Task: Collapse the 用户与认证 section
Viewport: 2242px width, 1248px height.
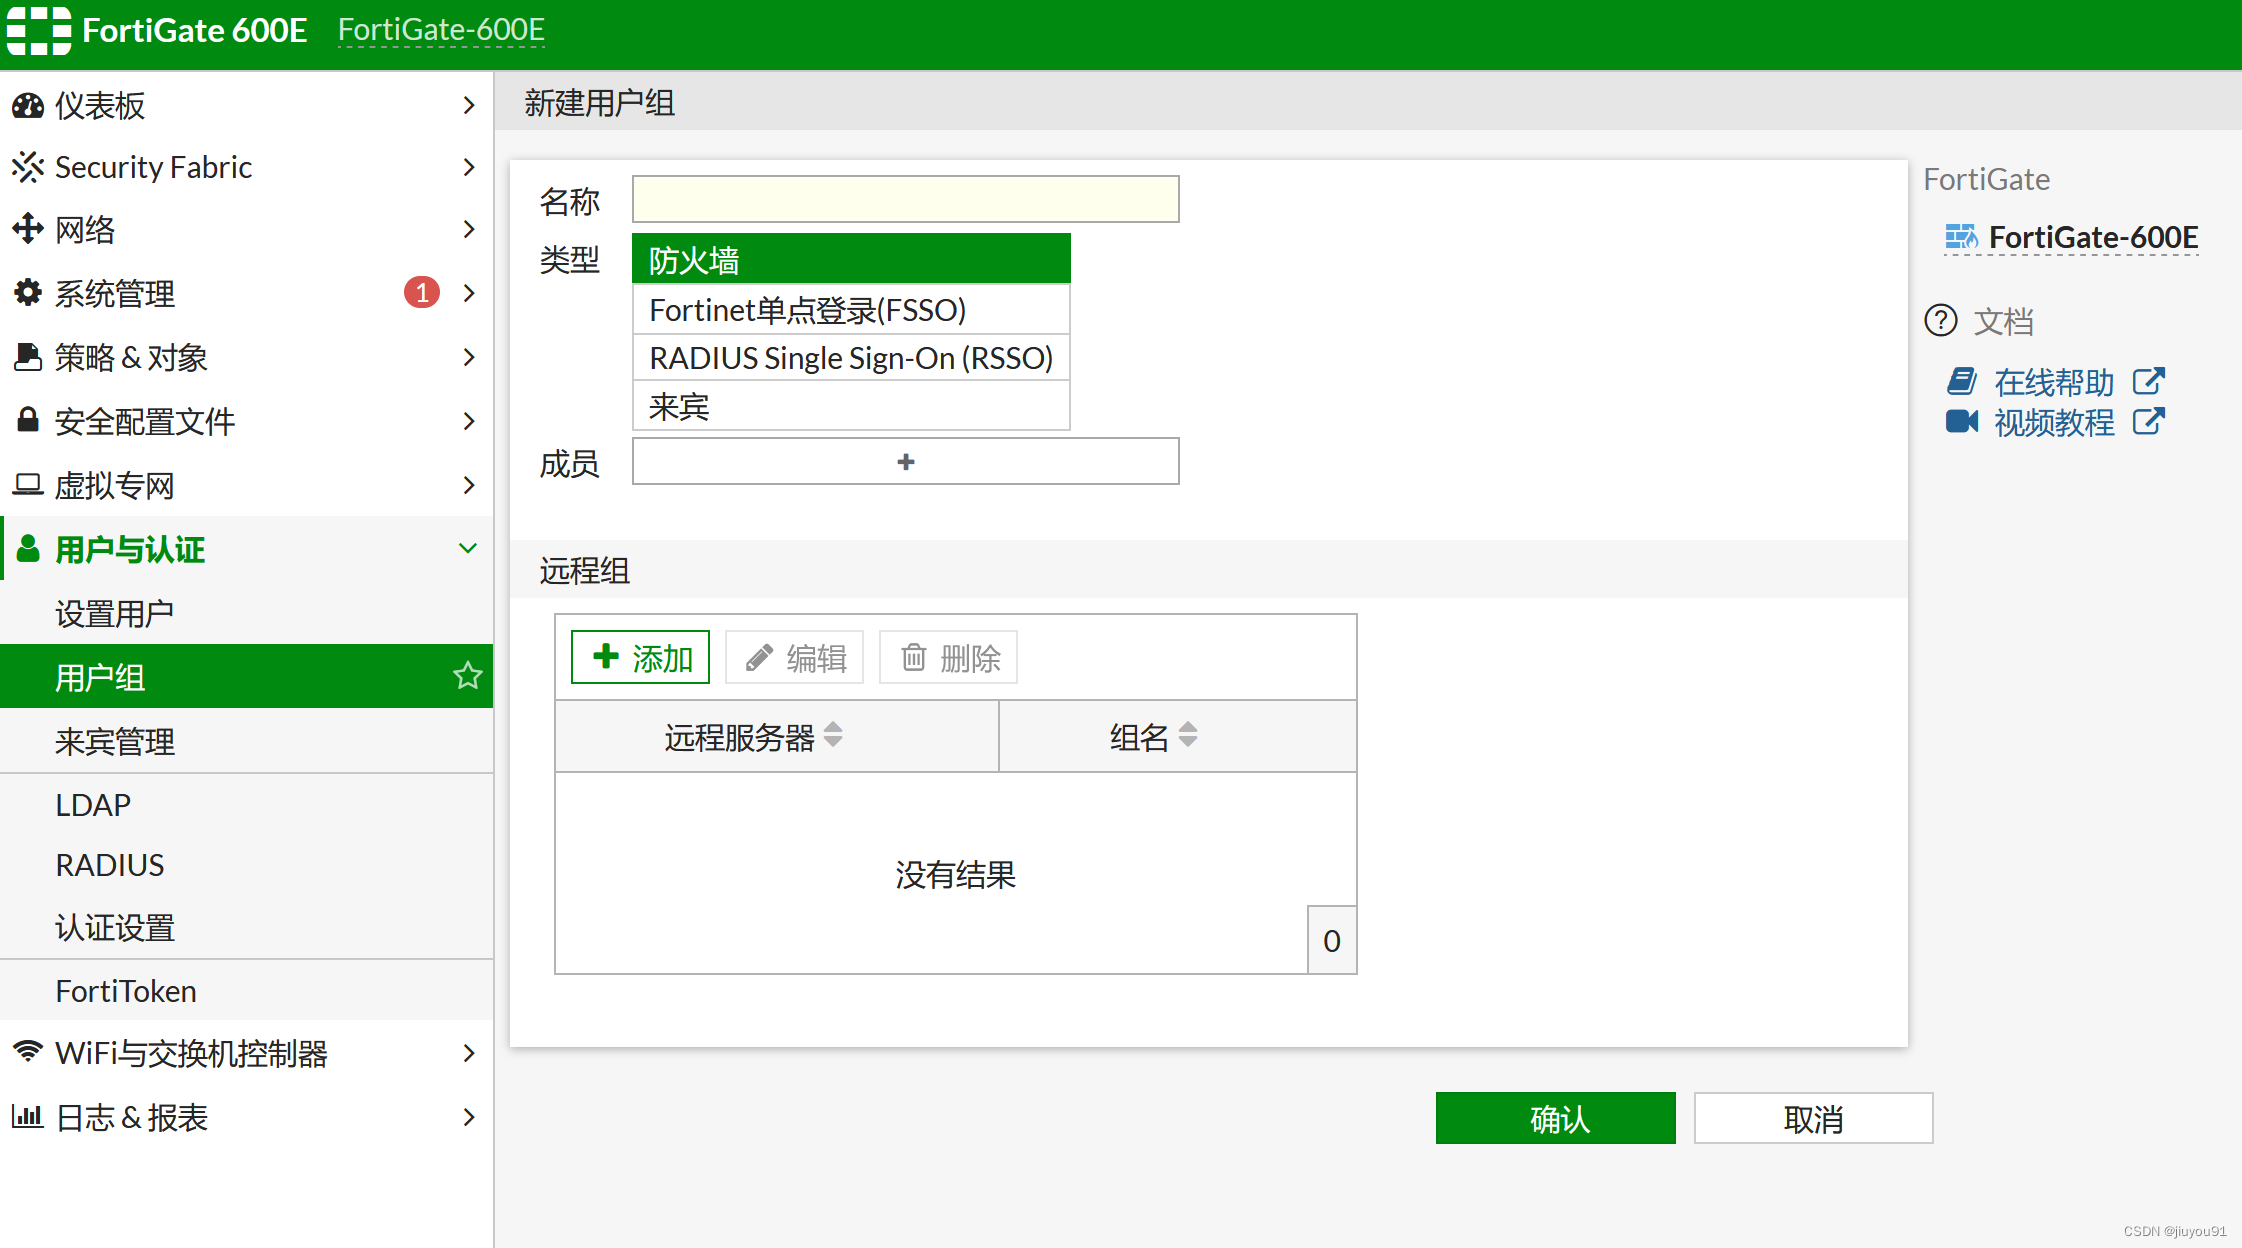Action: point(467,549)
